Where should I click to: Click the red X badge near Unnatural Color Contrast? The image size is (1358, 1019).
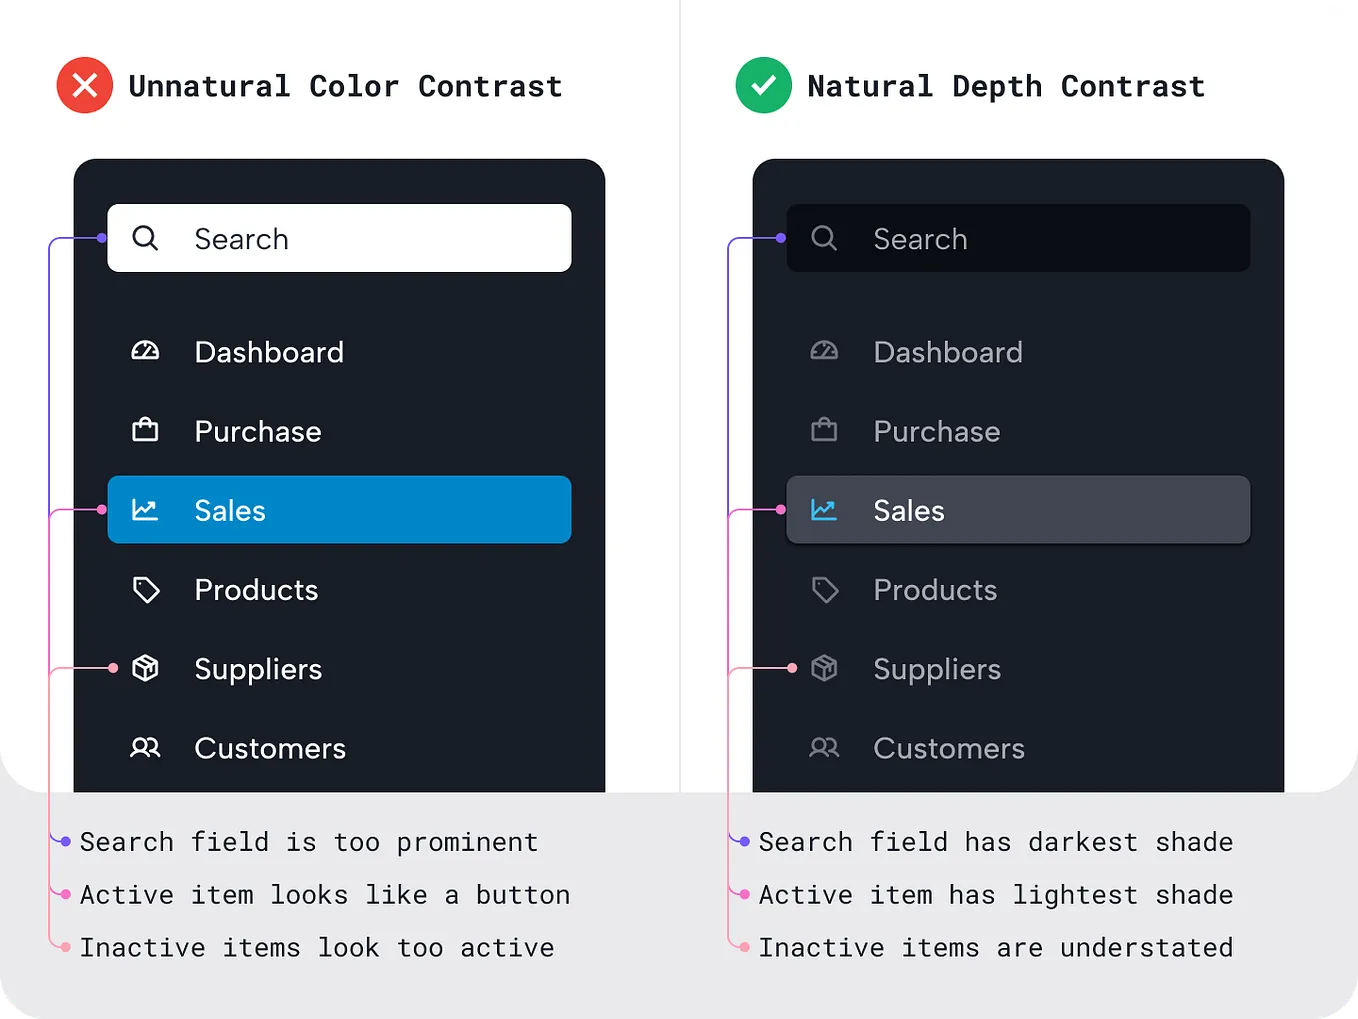pyautogui.click(x=84, y=85)
